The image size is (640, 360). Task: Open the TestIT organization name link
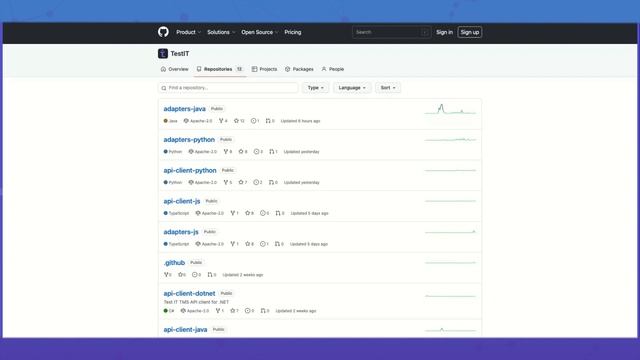[x=180, y=53]
